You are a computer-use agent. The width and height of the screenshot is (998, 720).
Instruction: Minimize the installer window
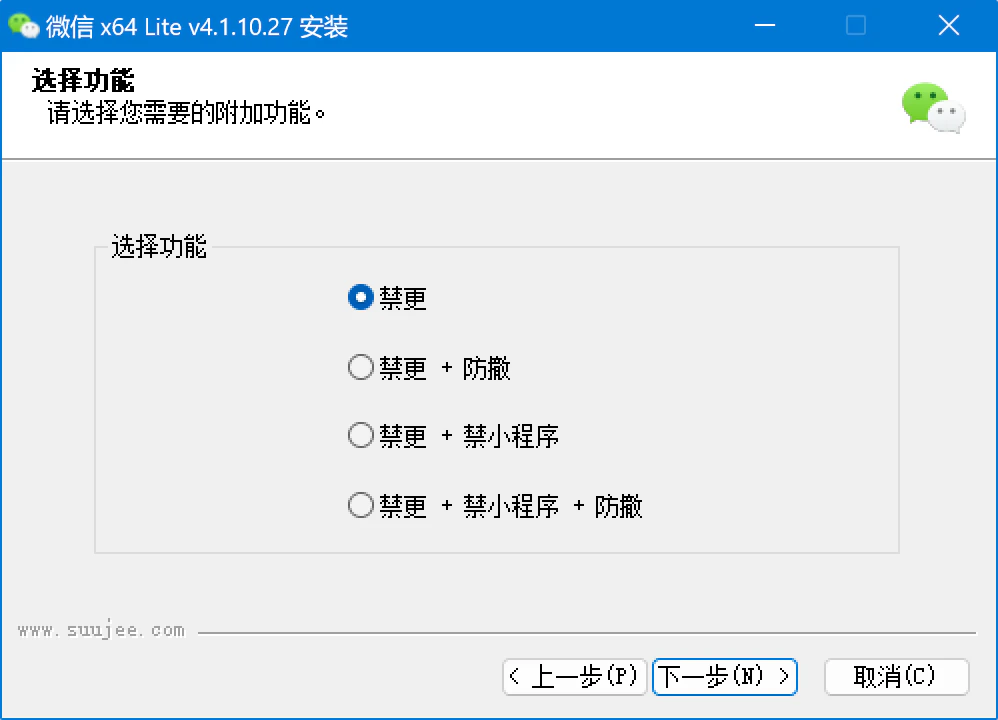[x=764, y=25]
